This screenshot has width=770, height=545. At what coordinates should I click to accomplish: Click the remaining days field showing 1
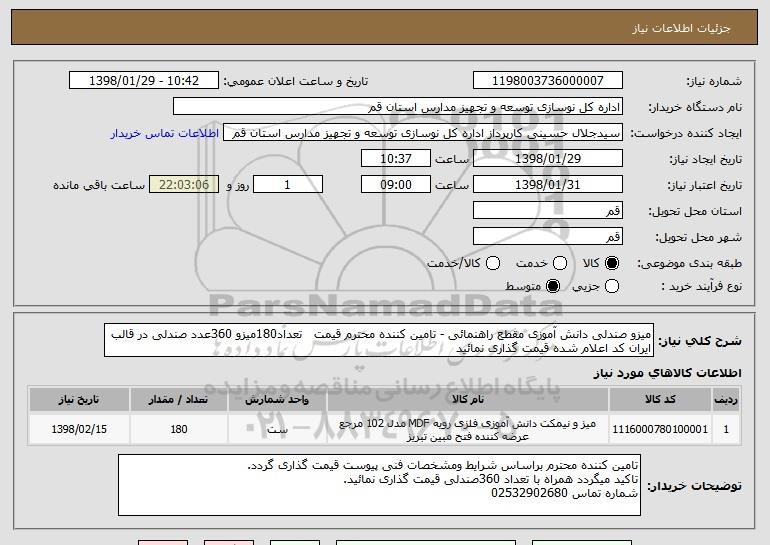[288, 185]
